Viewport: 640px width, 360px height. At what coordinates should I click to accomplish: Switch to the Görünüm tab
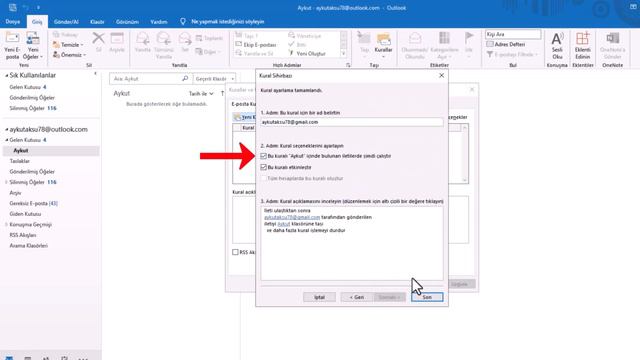pyautogui.click(x=127, y=22)
